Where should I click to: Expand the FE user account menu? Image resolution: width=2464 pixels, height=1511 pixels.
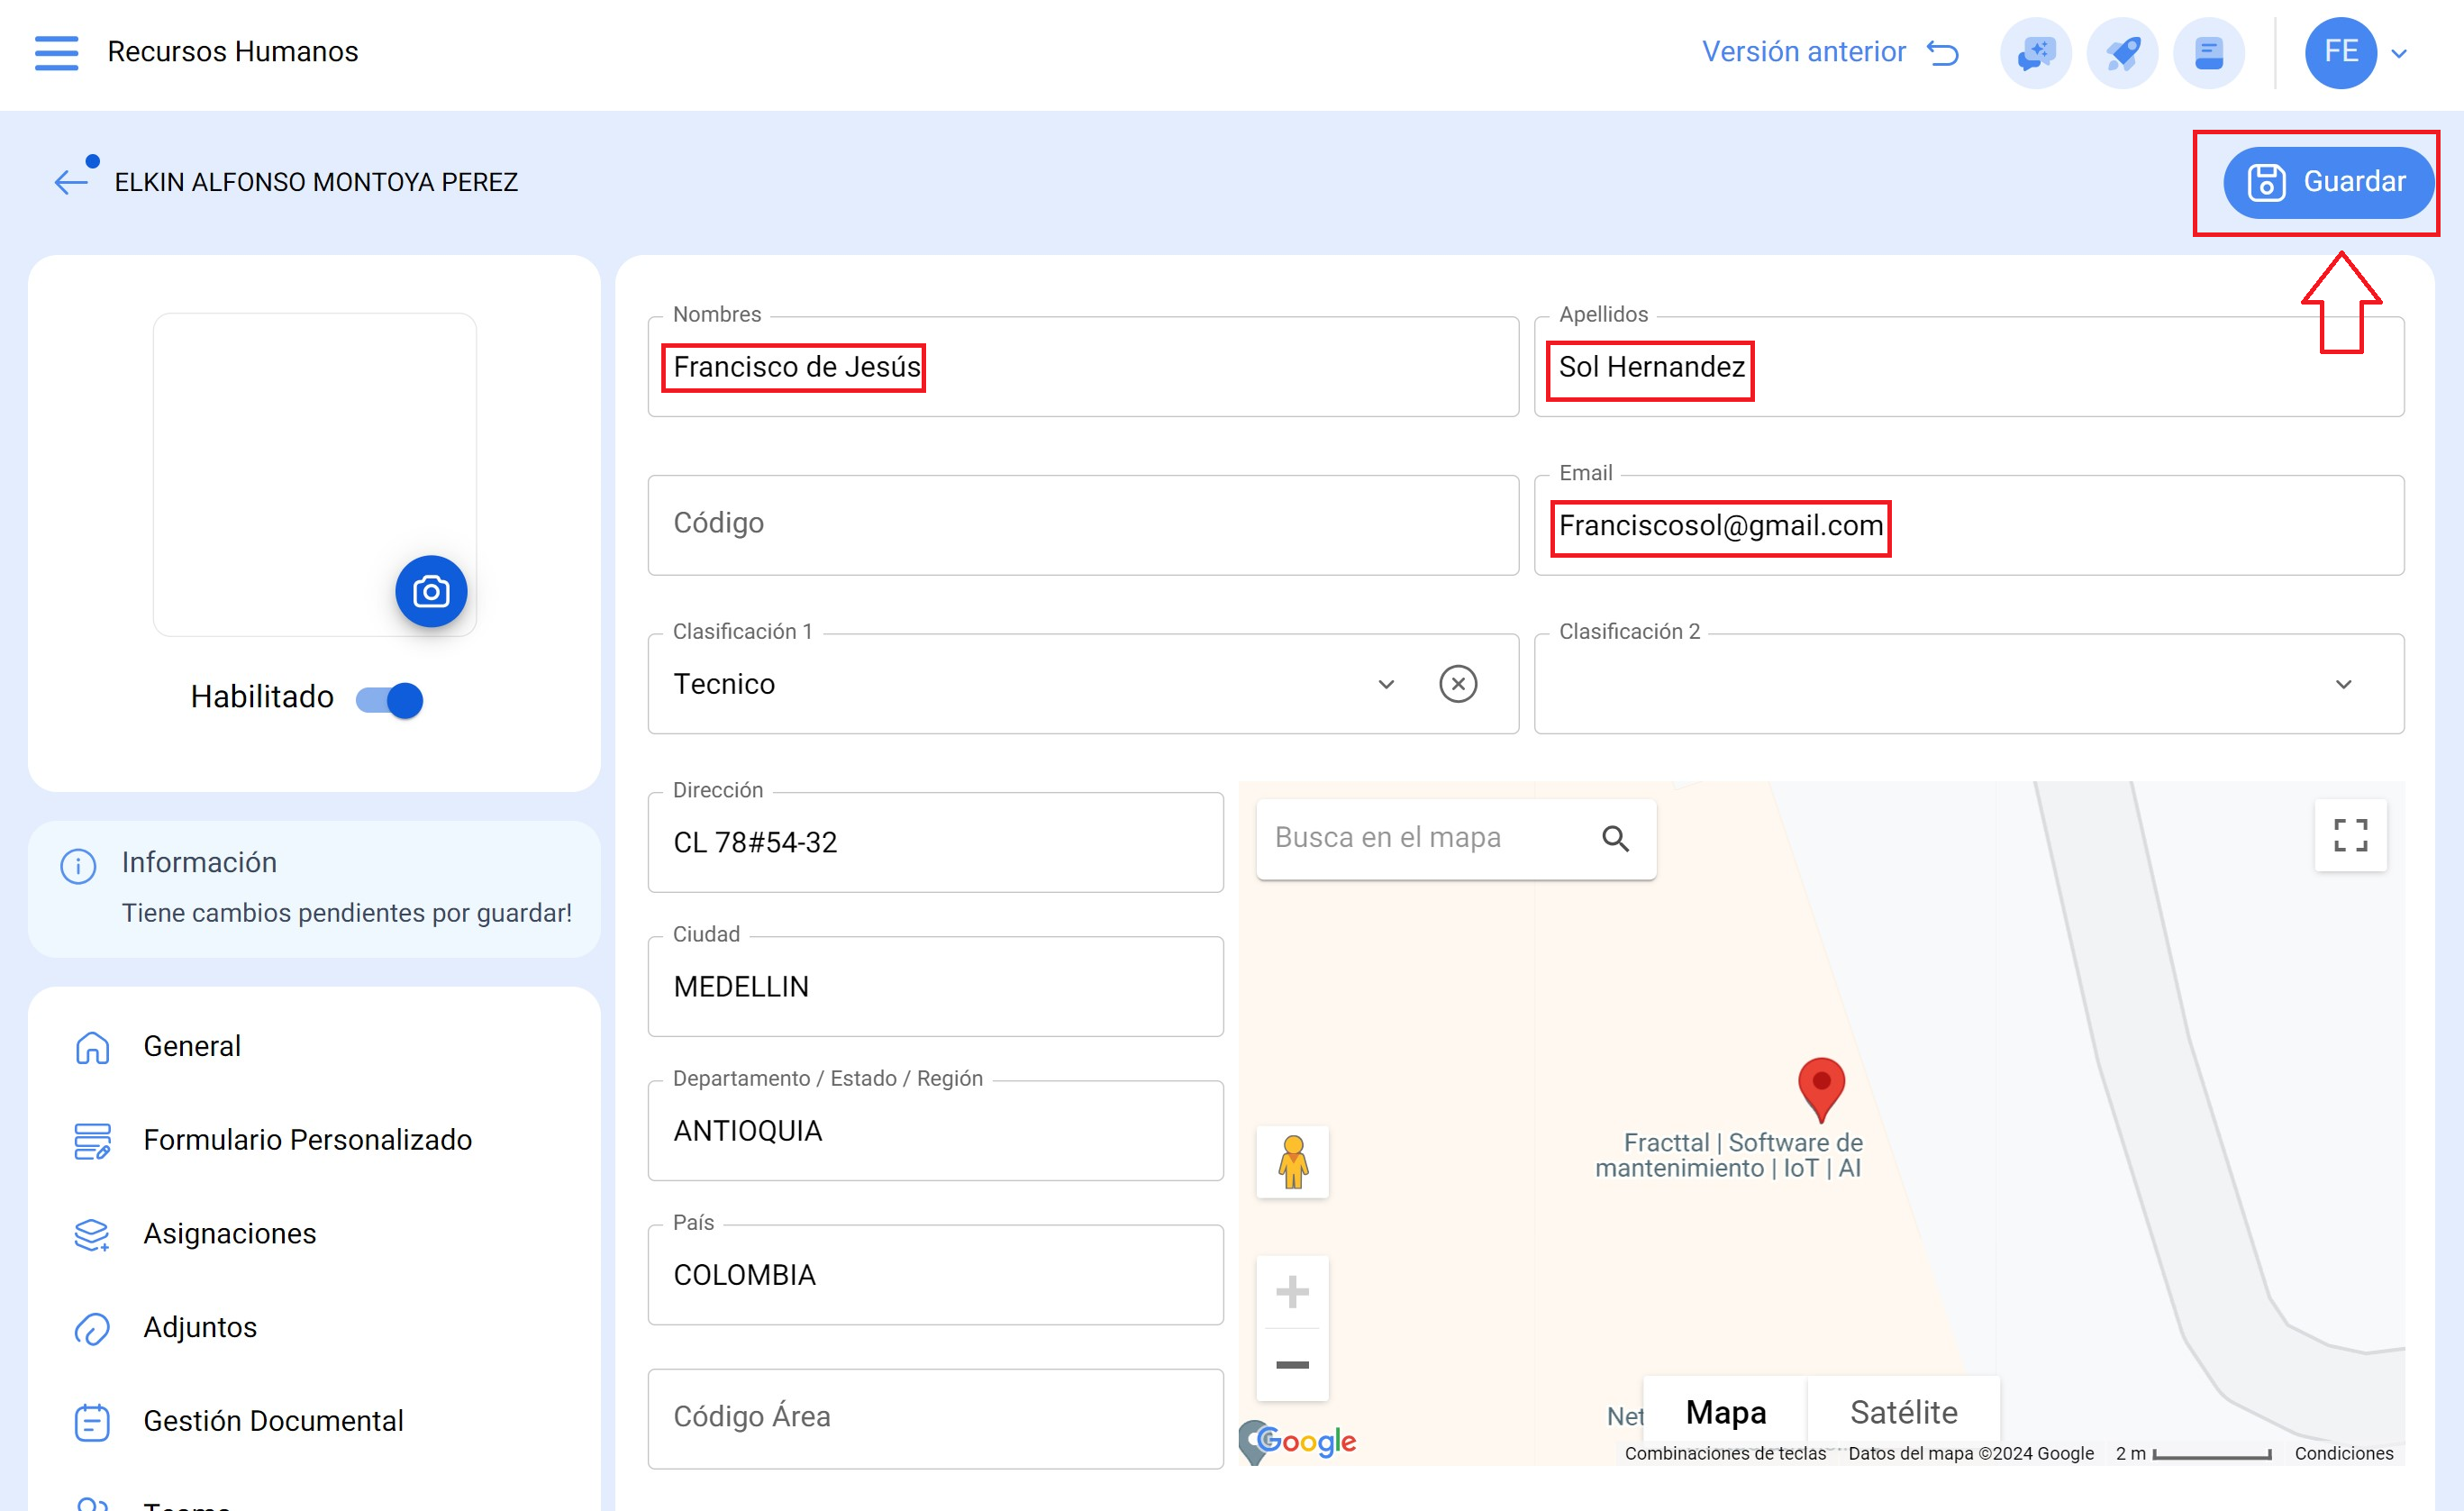point(2398,53)
